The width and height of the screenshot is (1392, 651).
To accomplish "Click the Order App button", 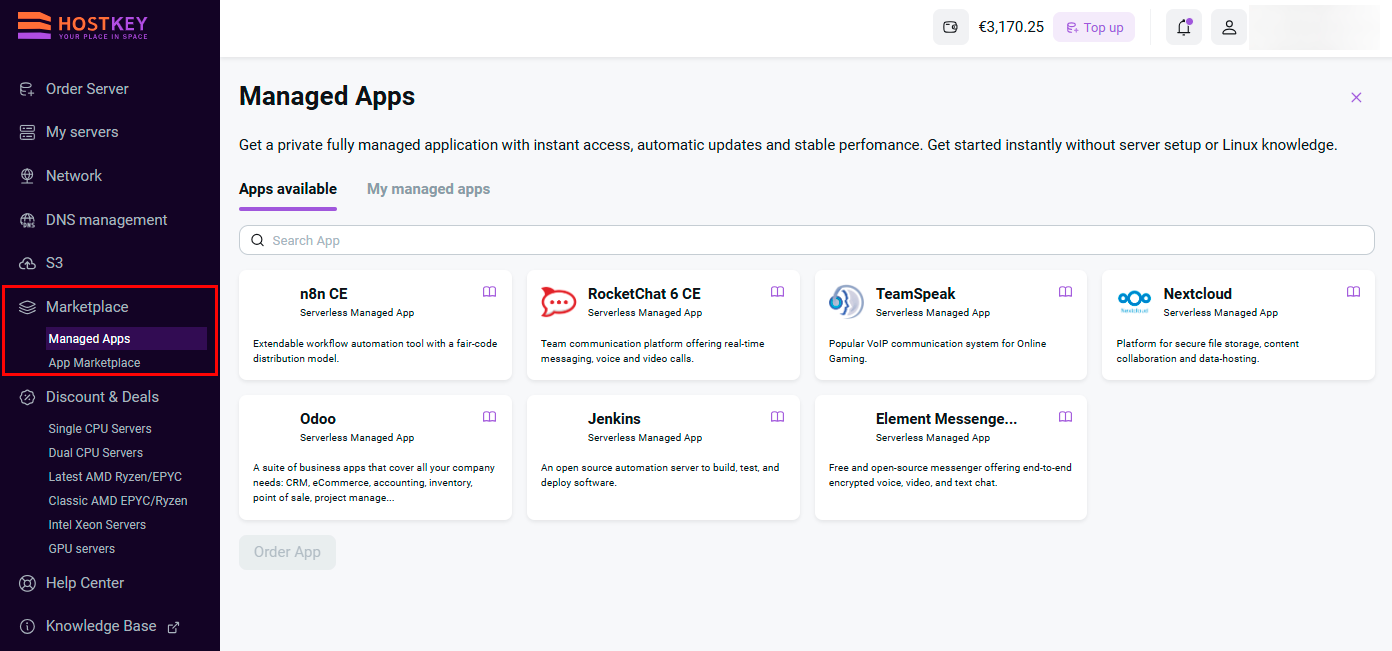I will 287,552.
